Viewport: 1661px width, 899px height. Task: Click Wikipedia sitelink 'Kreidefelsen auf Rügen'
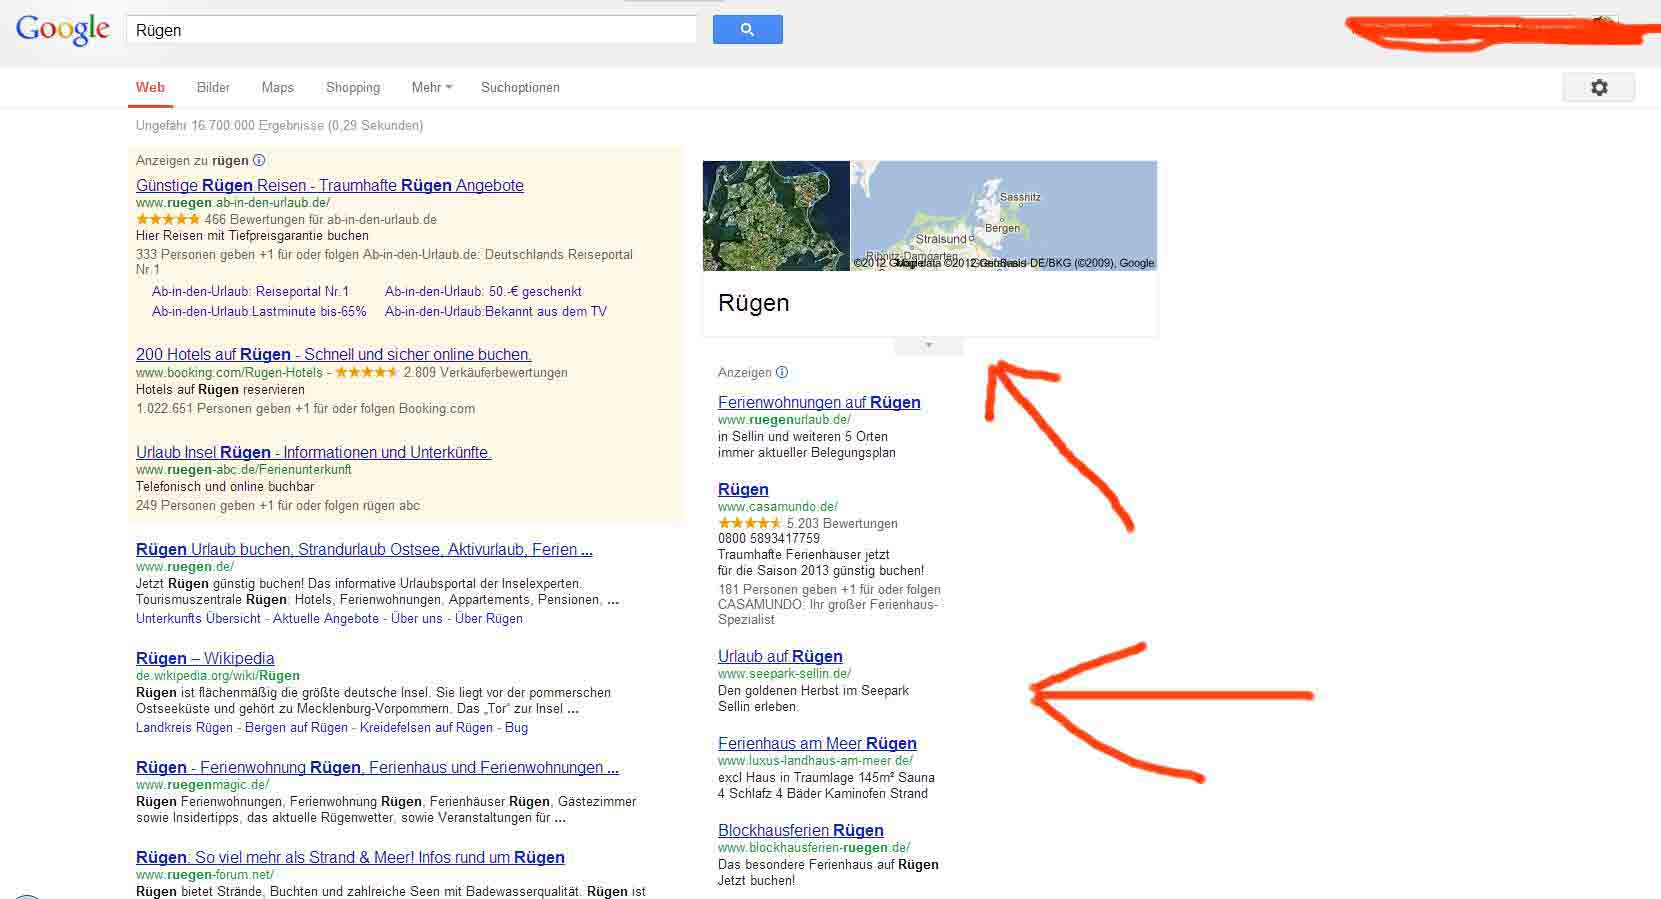point(427,728)
